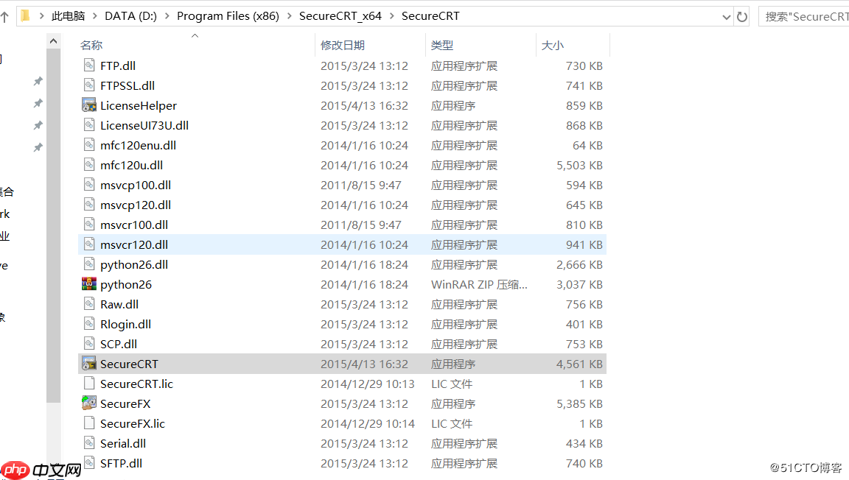Select the SecureCRT application icon
The height and width of the screenshot is (480, 849).
pos(89,364)
